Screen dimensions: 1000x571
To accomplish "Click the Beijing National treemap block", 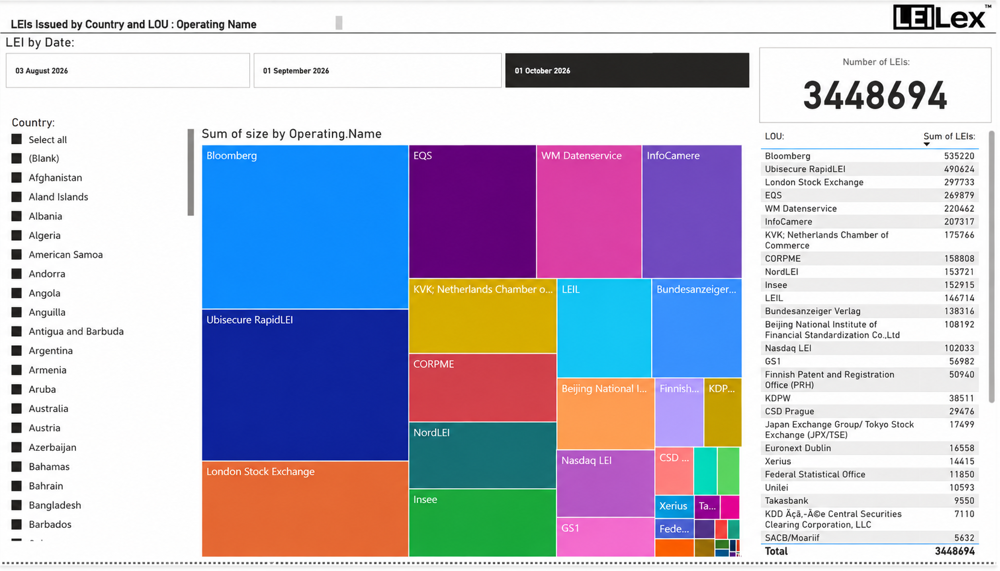I will click(605, 414).
